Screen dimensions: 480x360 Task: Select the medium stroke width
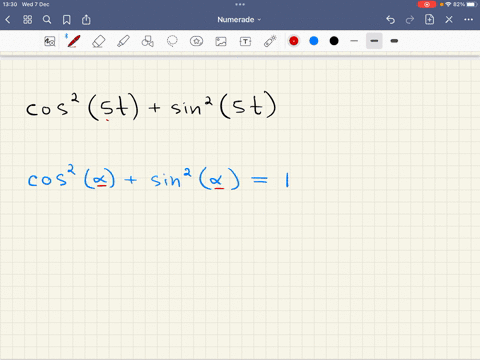pos(374,41)
